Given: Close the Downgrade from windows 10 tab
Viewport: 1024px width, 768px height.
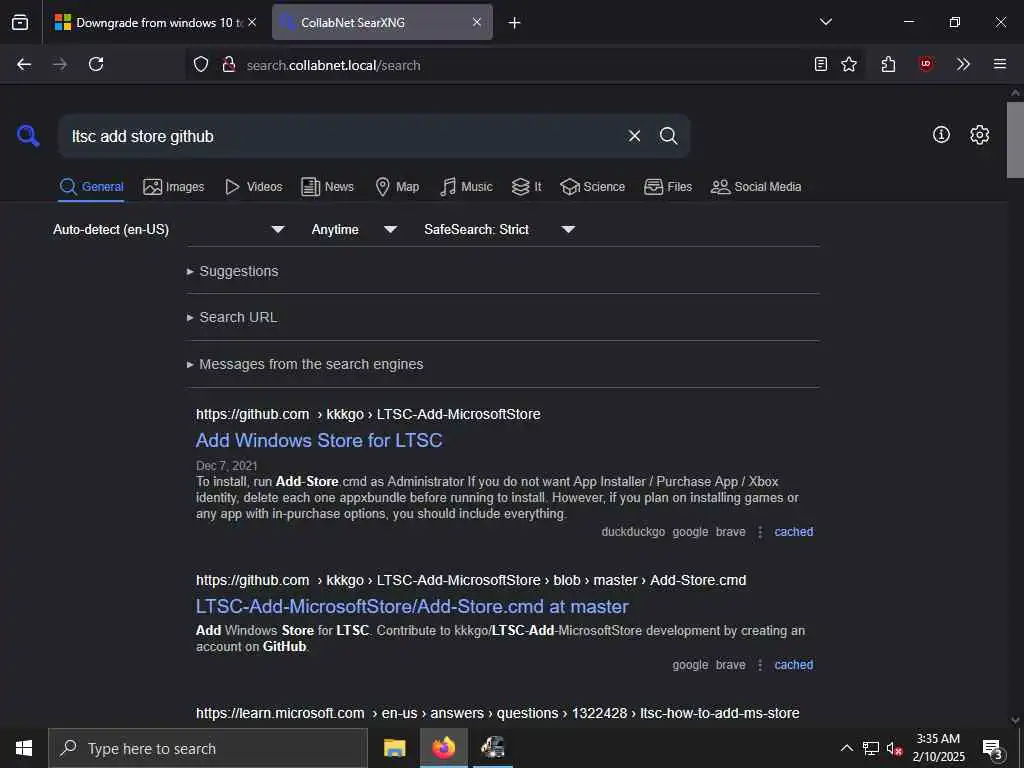Looking at the screenshot, I should click(x=252, y=22).
